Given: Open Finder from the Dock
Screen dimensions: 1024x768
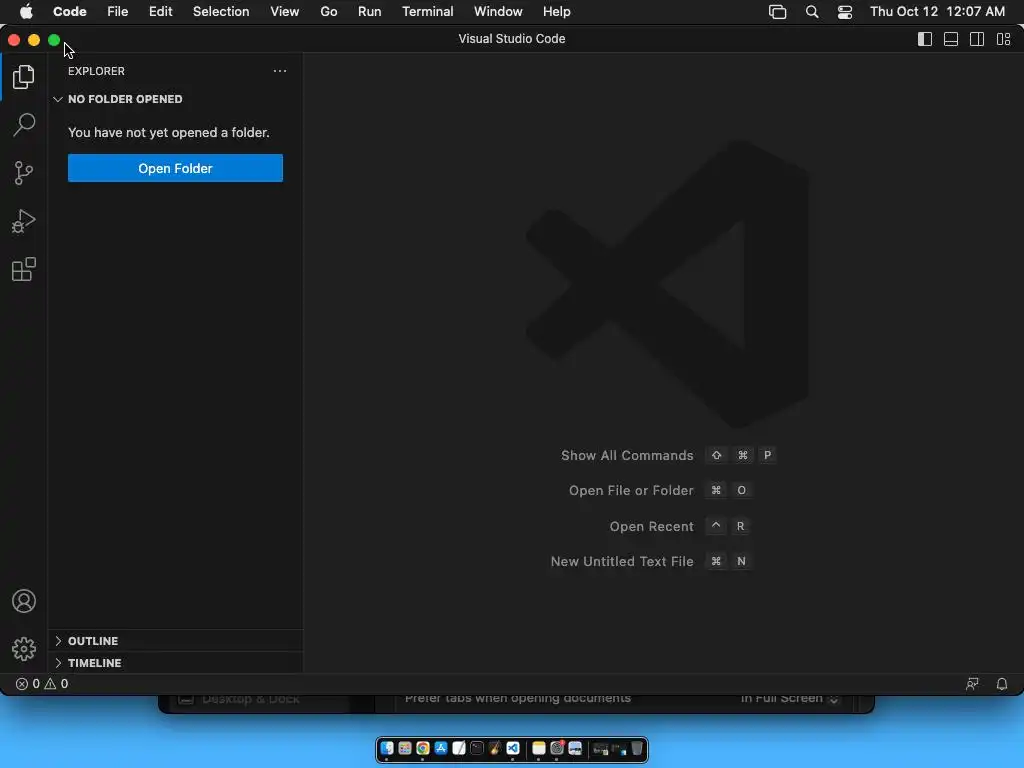Looking at the screenshot, I should click(x=387, y=748).
